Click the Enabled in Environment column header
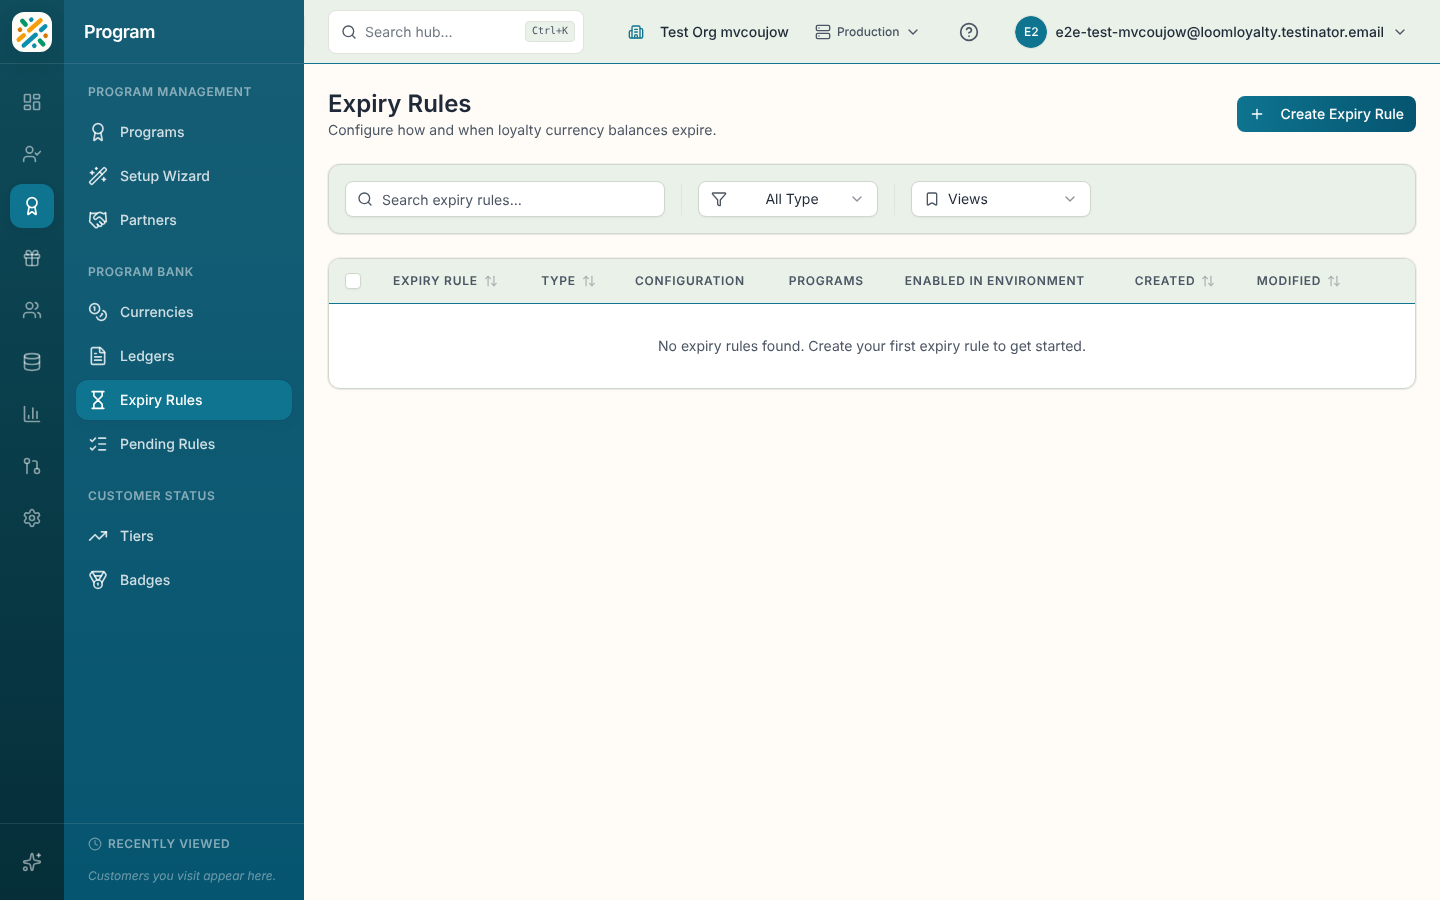 pyautogui.click(x=994, y=281)
